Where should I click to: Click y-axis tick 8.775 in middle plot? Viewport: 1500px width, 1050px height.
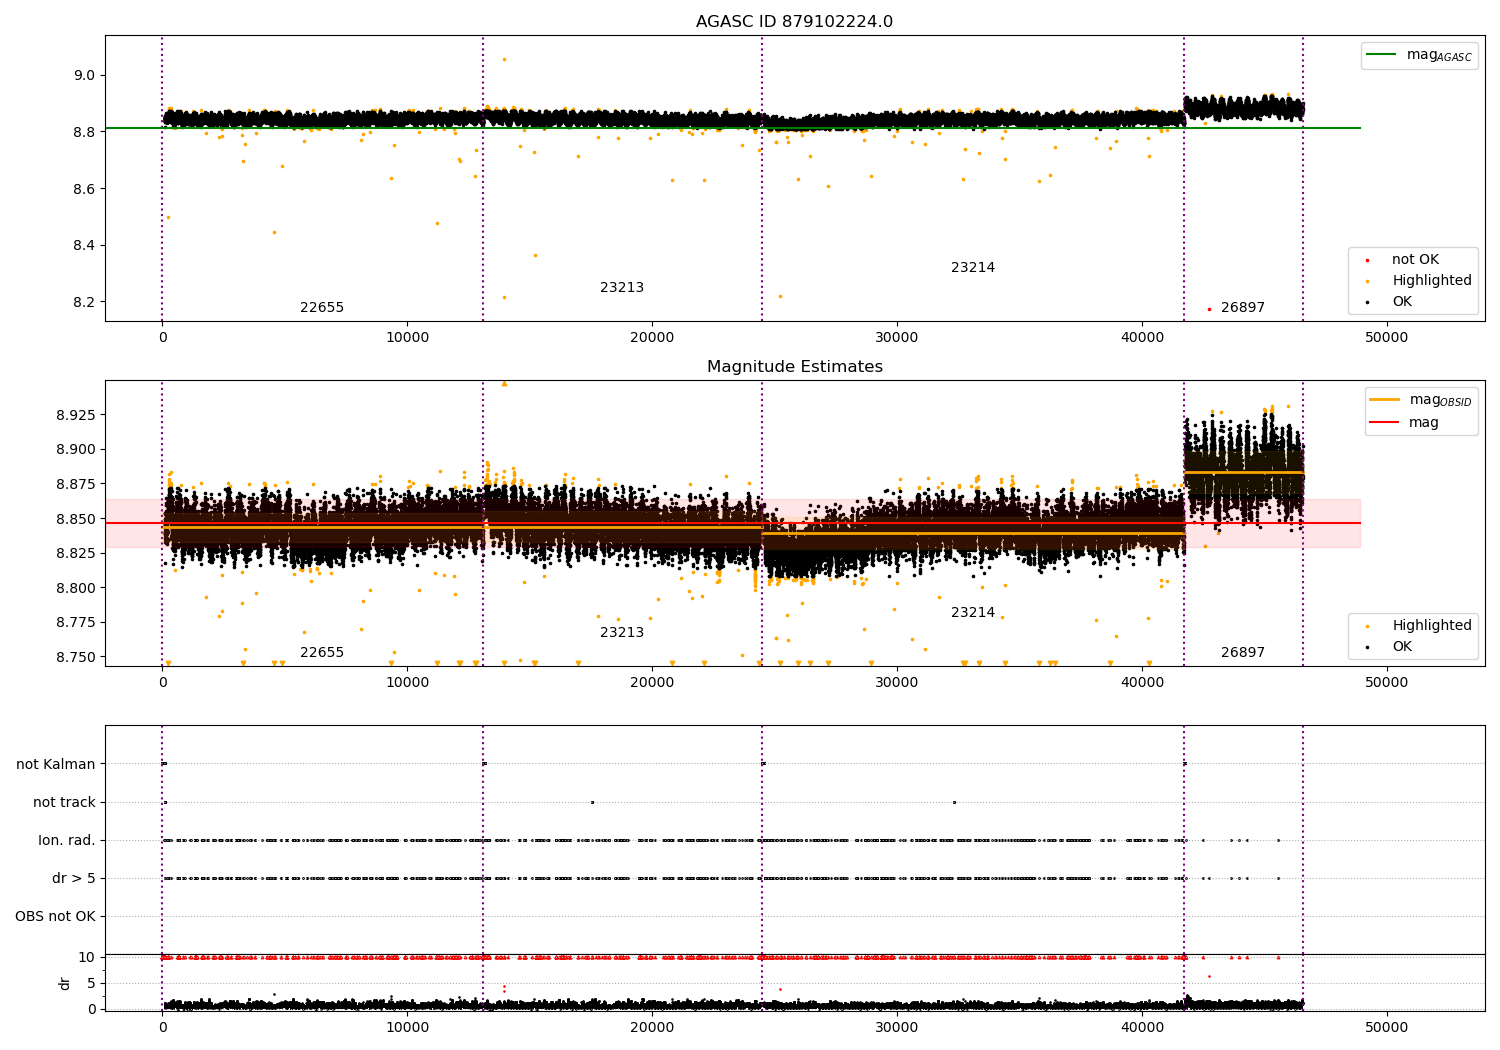point(77,622)
